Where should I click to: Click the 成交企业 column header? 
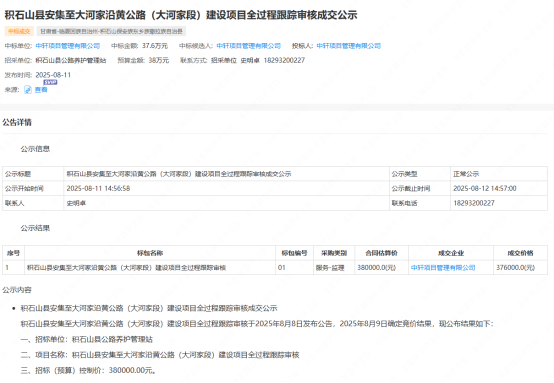pyautogui.click(x=451, y=253)
